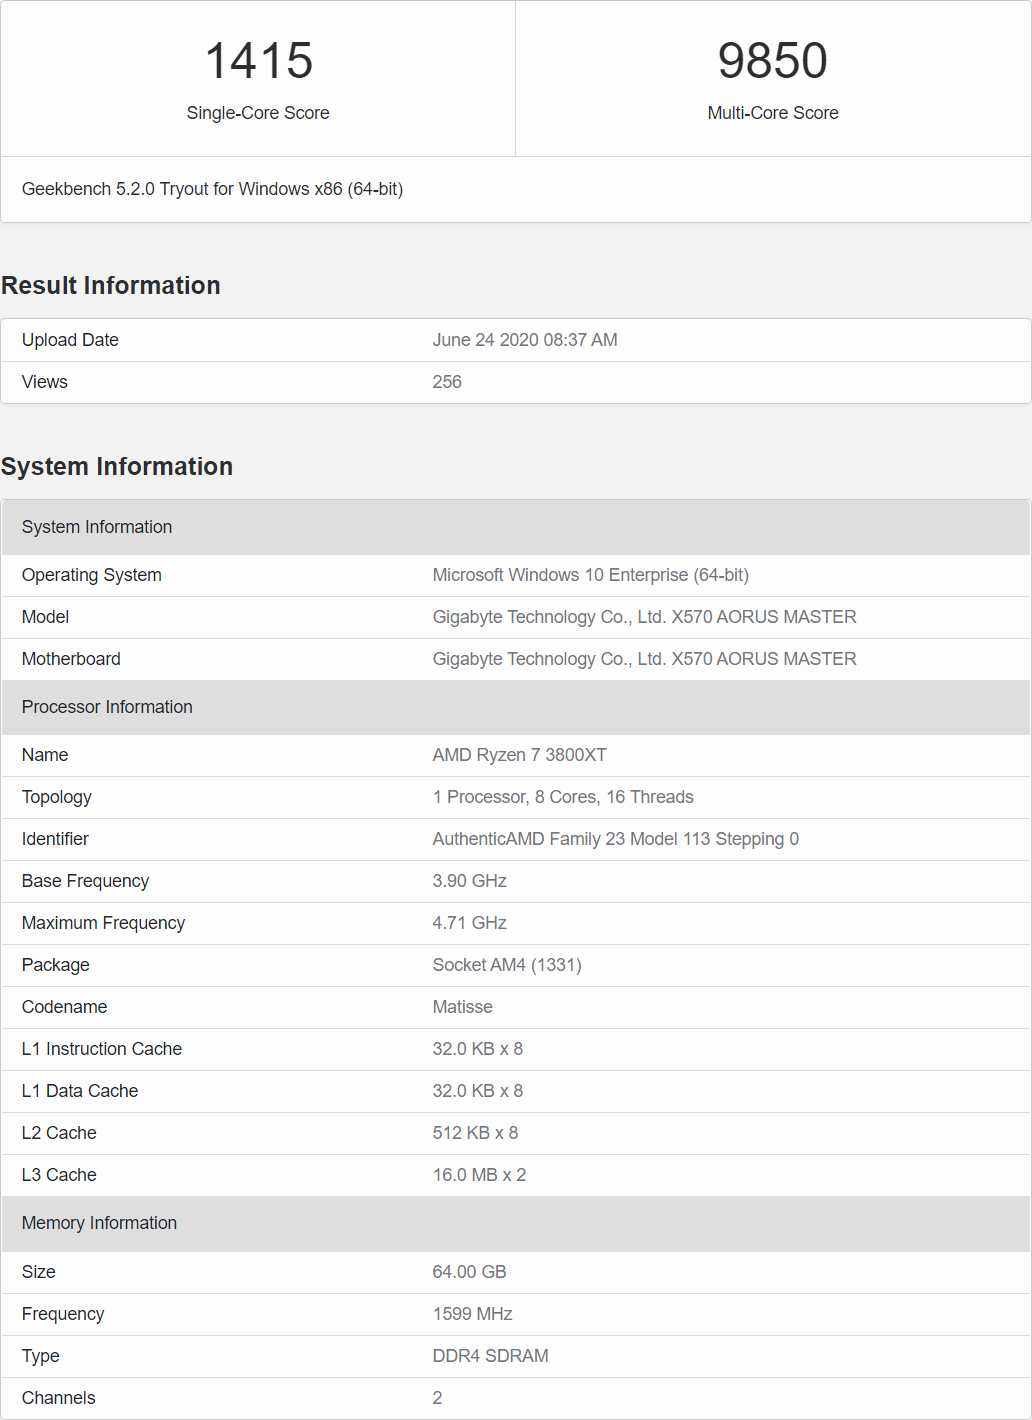Select the Socket AM4 (1331) value

coord(507,965)
